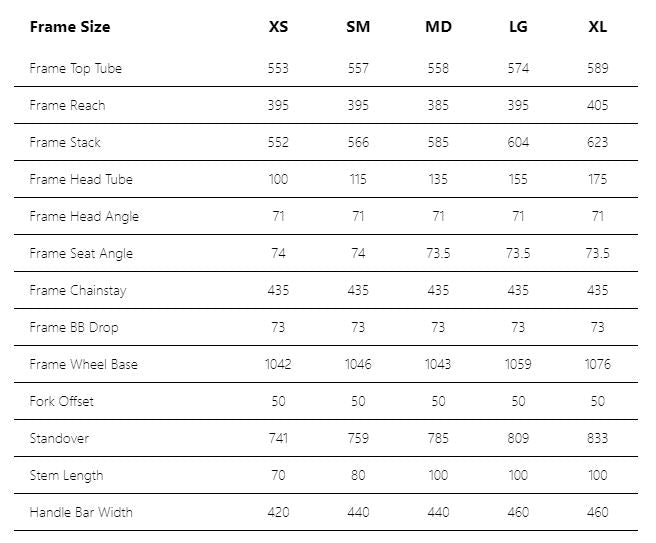Click the XL Standover value 833
Viewport: 656px width, 543px height.
pyautogui.click(x=598, y=438)
